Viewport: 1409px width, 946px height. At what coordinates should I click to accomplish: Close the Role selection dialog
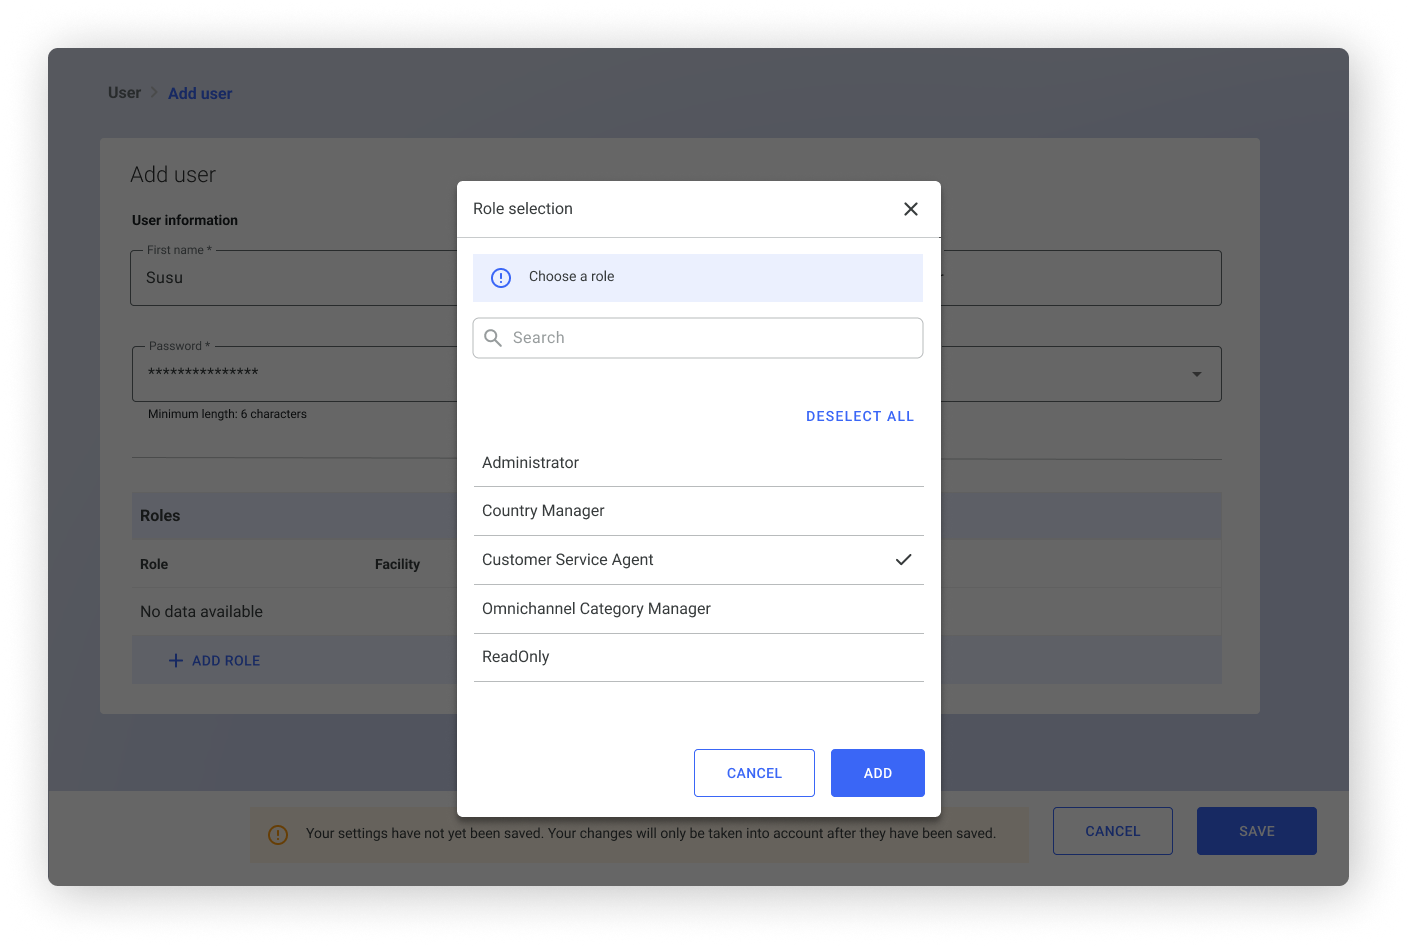910,209
